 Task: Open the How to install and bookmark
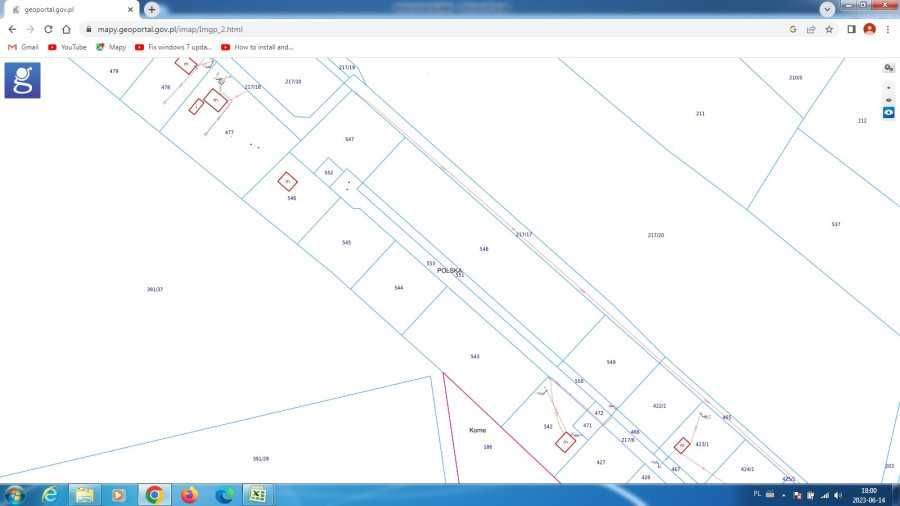(257, 47)
